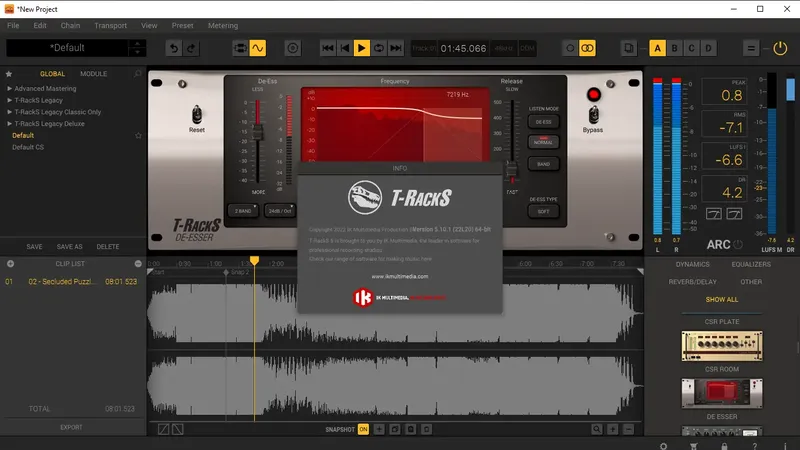800x450 pixels.
Task: Open the File menu
Action: [x=13, y=26]
